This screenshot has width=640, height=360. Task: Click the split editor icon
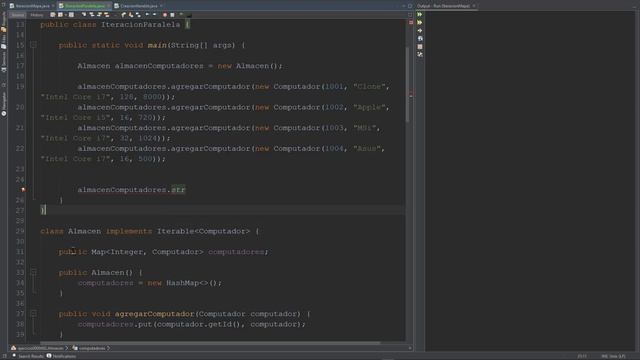click(410, 15)
